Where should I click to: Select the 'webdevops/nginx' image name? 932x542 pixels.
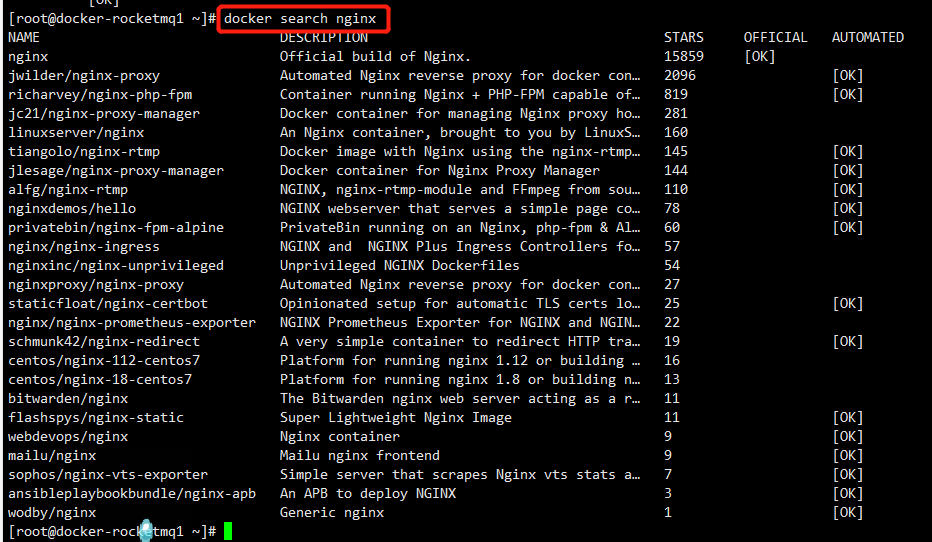tap(68, 437)
